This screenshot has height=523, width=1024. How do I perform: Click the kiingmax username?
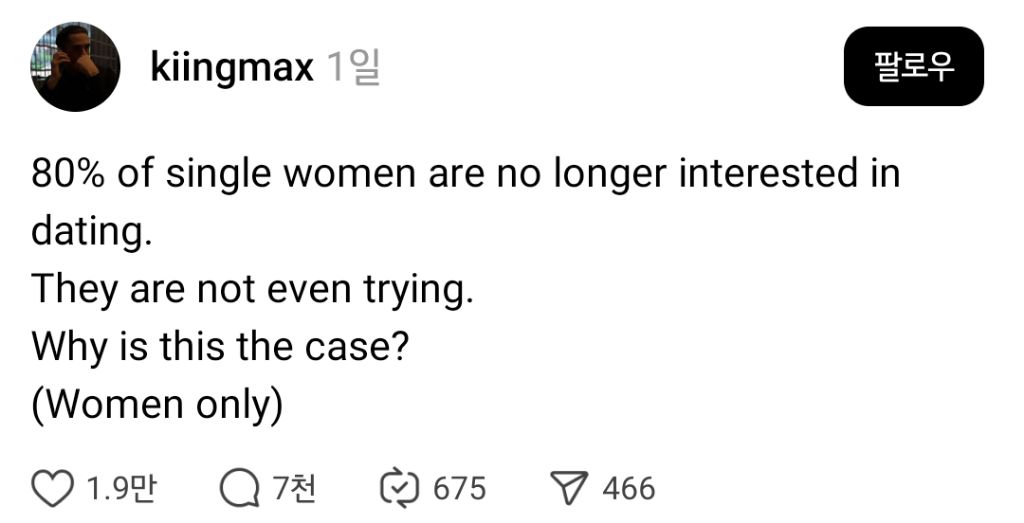(231, 68)
